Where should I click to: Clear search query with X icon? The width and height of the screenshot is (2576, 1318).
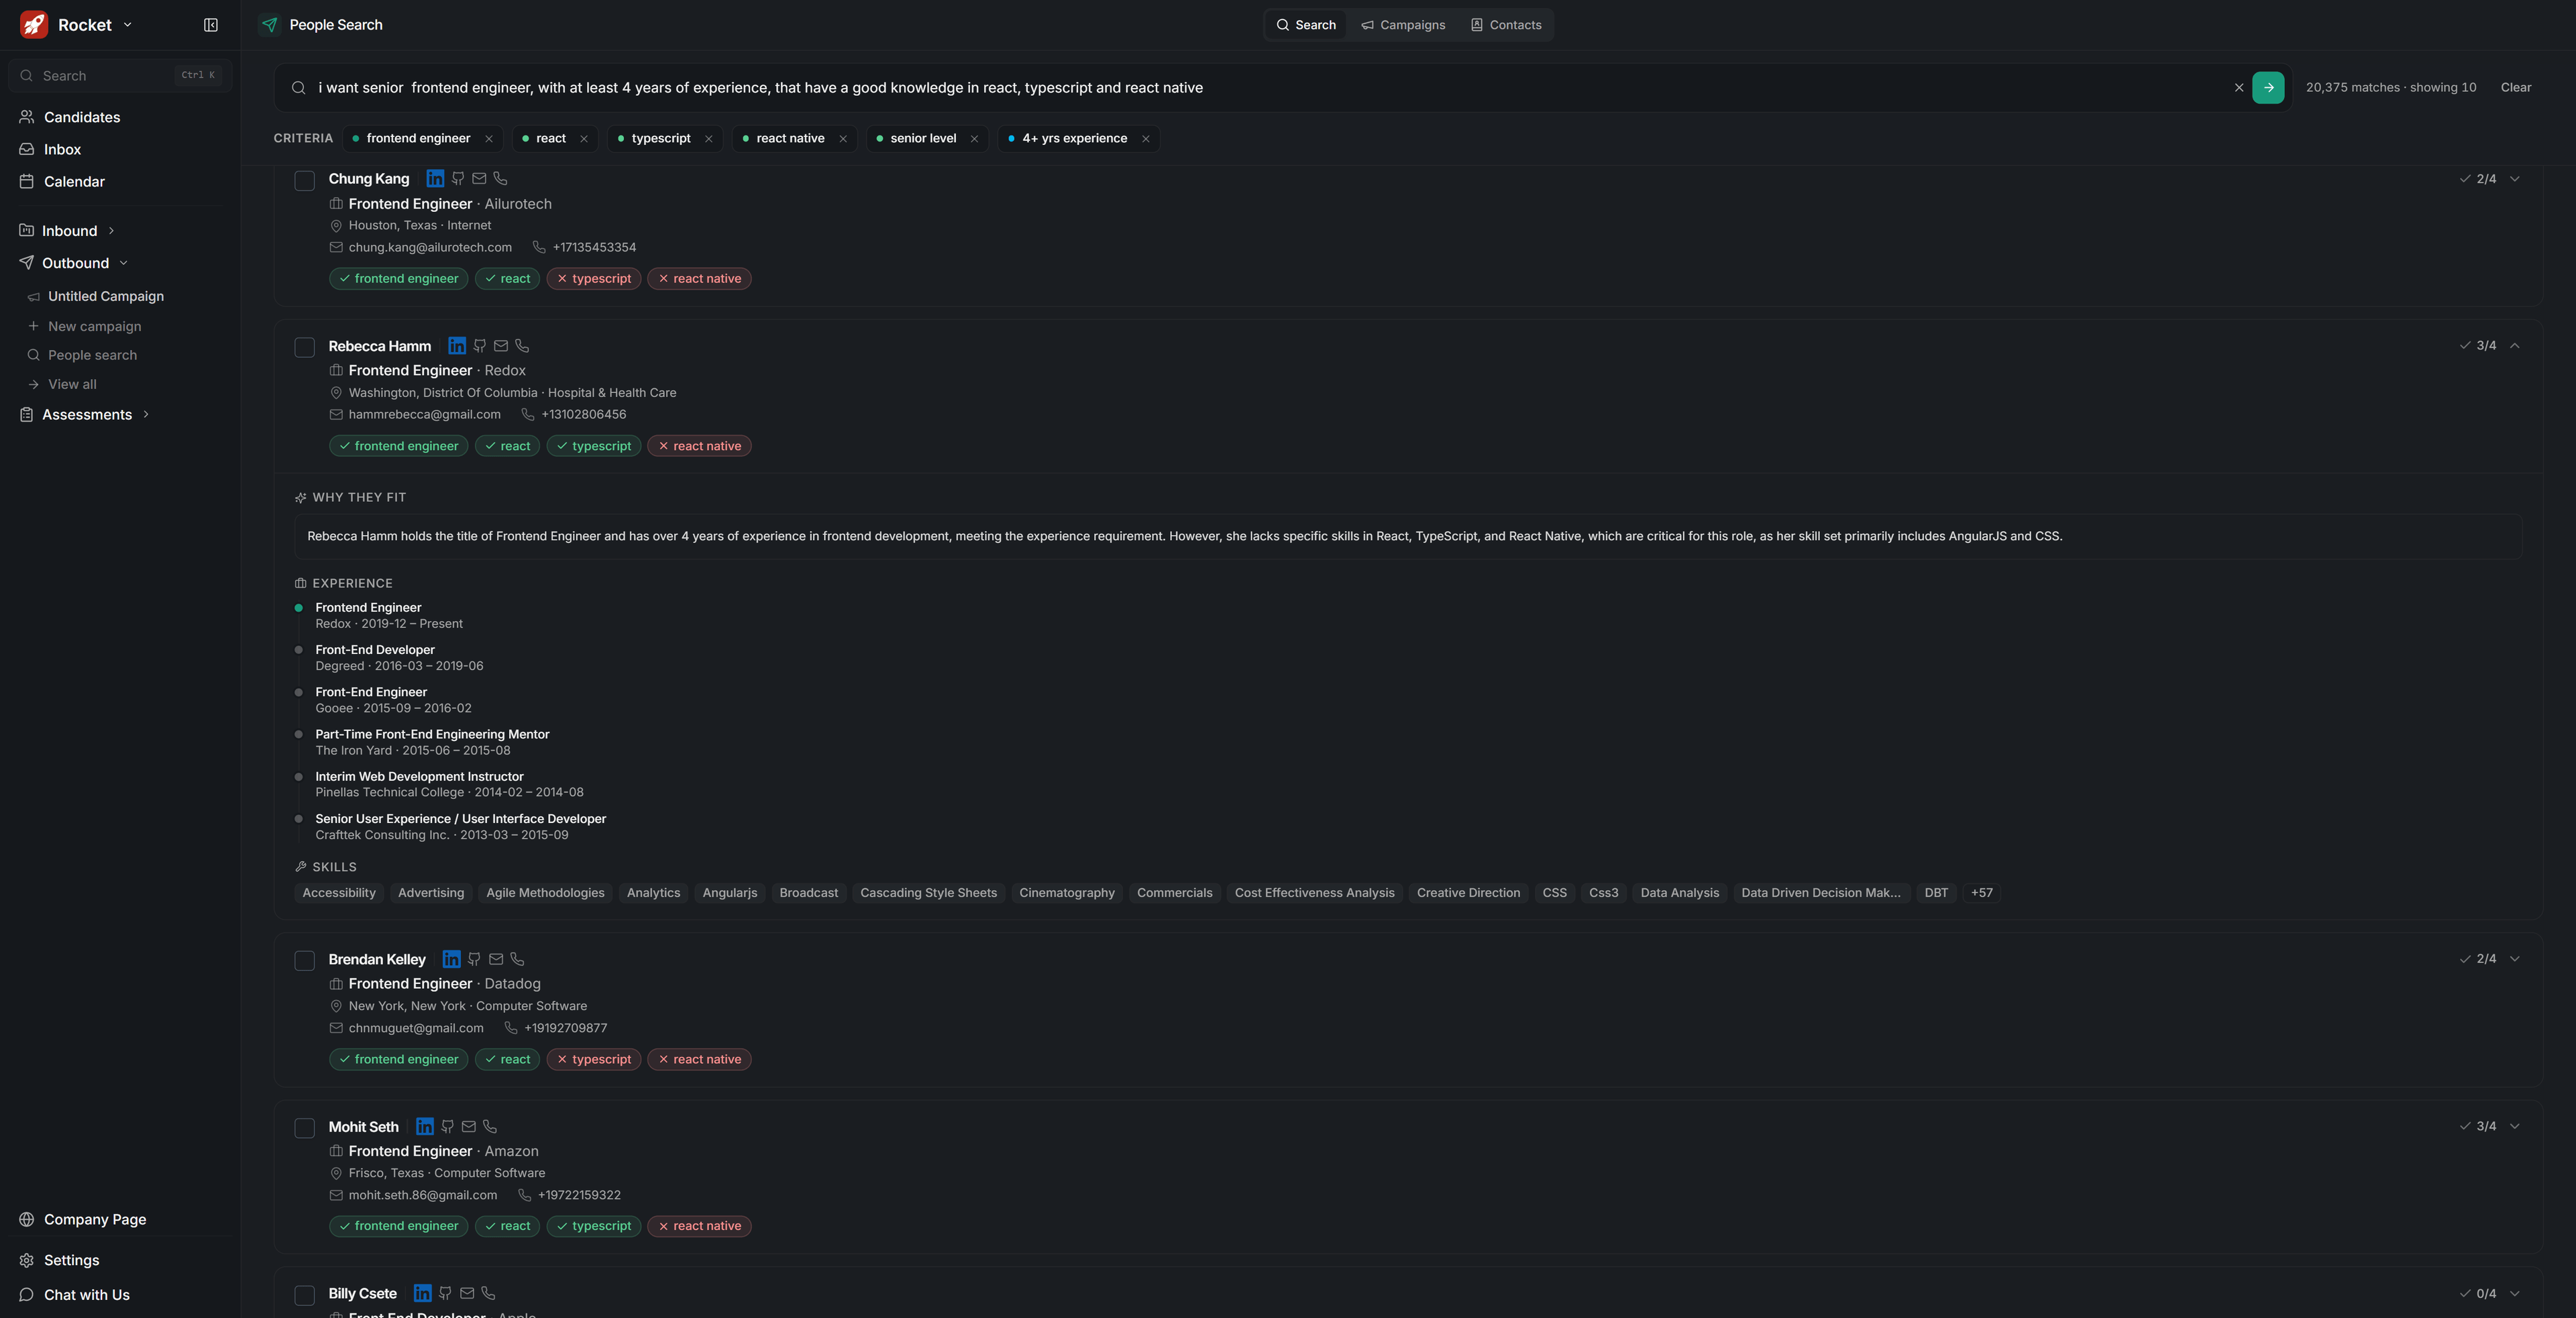[x=2239, y=88]
